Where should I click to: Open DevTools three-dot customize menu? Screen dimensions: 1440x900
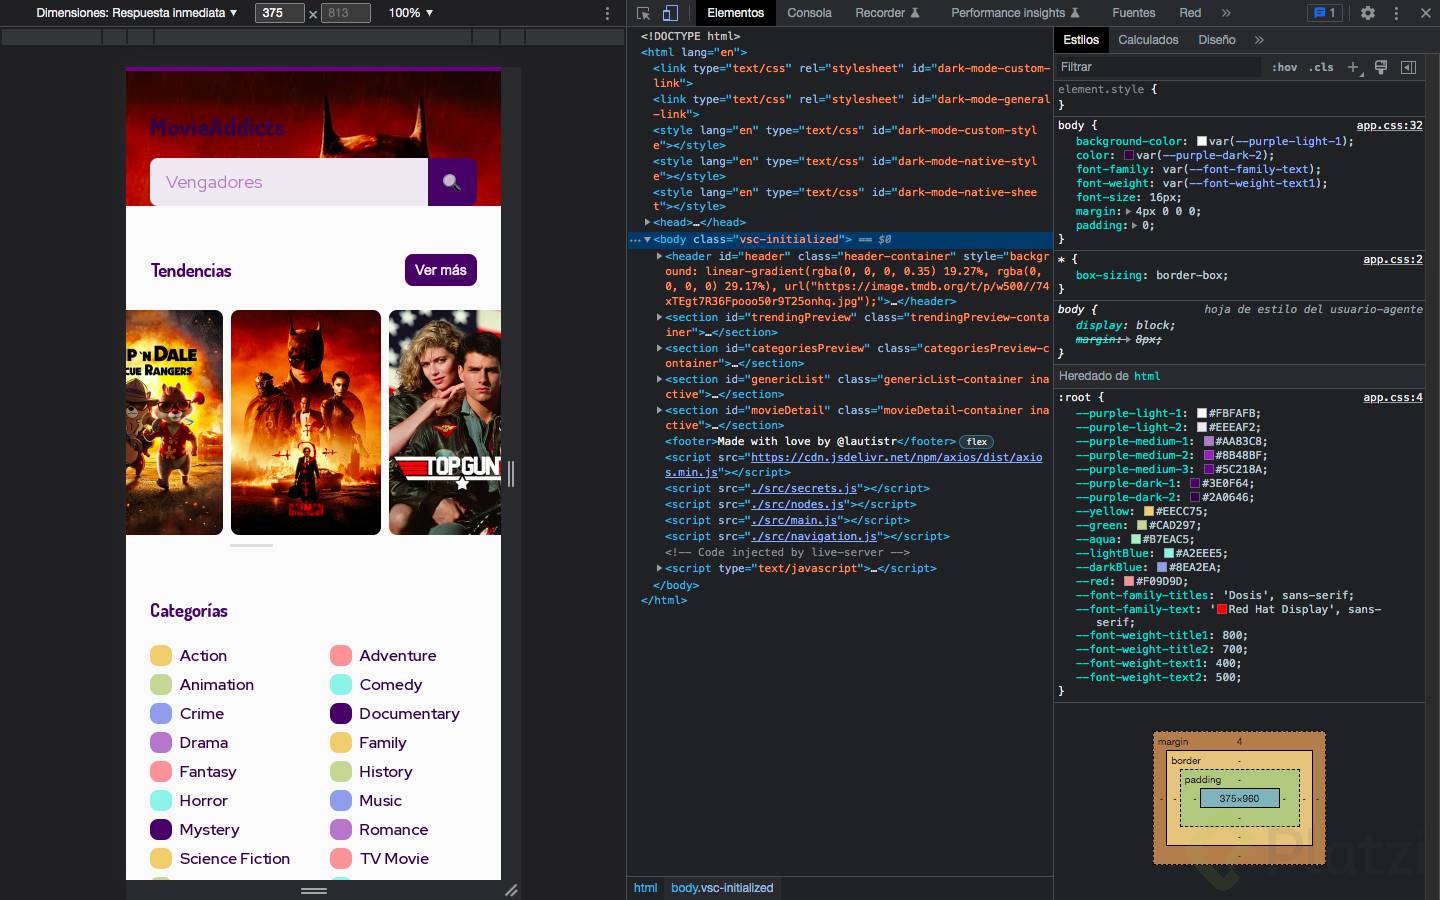pos(1397,13)
